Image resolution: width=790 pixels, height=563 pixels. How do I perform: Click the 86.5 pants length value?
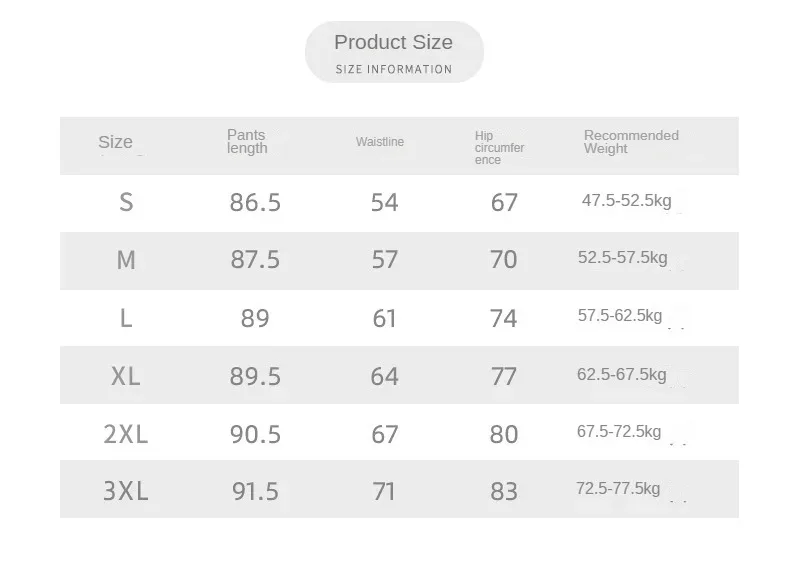(255, 203)
